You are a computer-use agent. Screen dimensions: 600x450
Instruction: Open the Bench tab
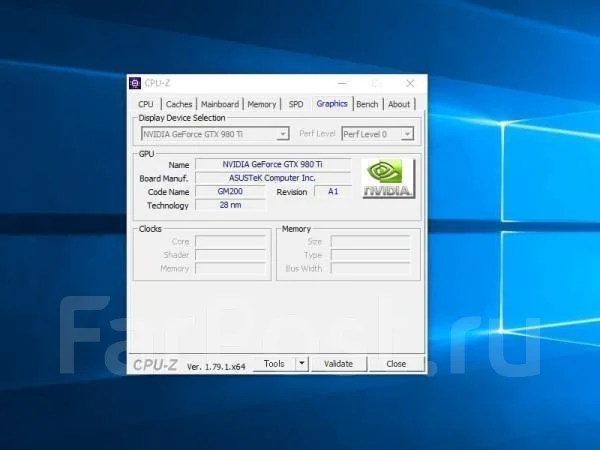(x=367, y=104)
